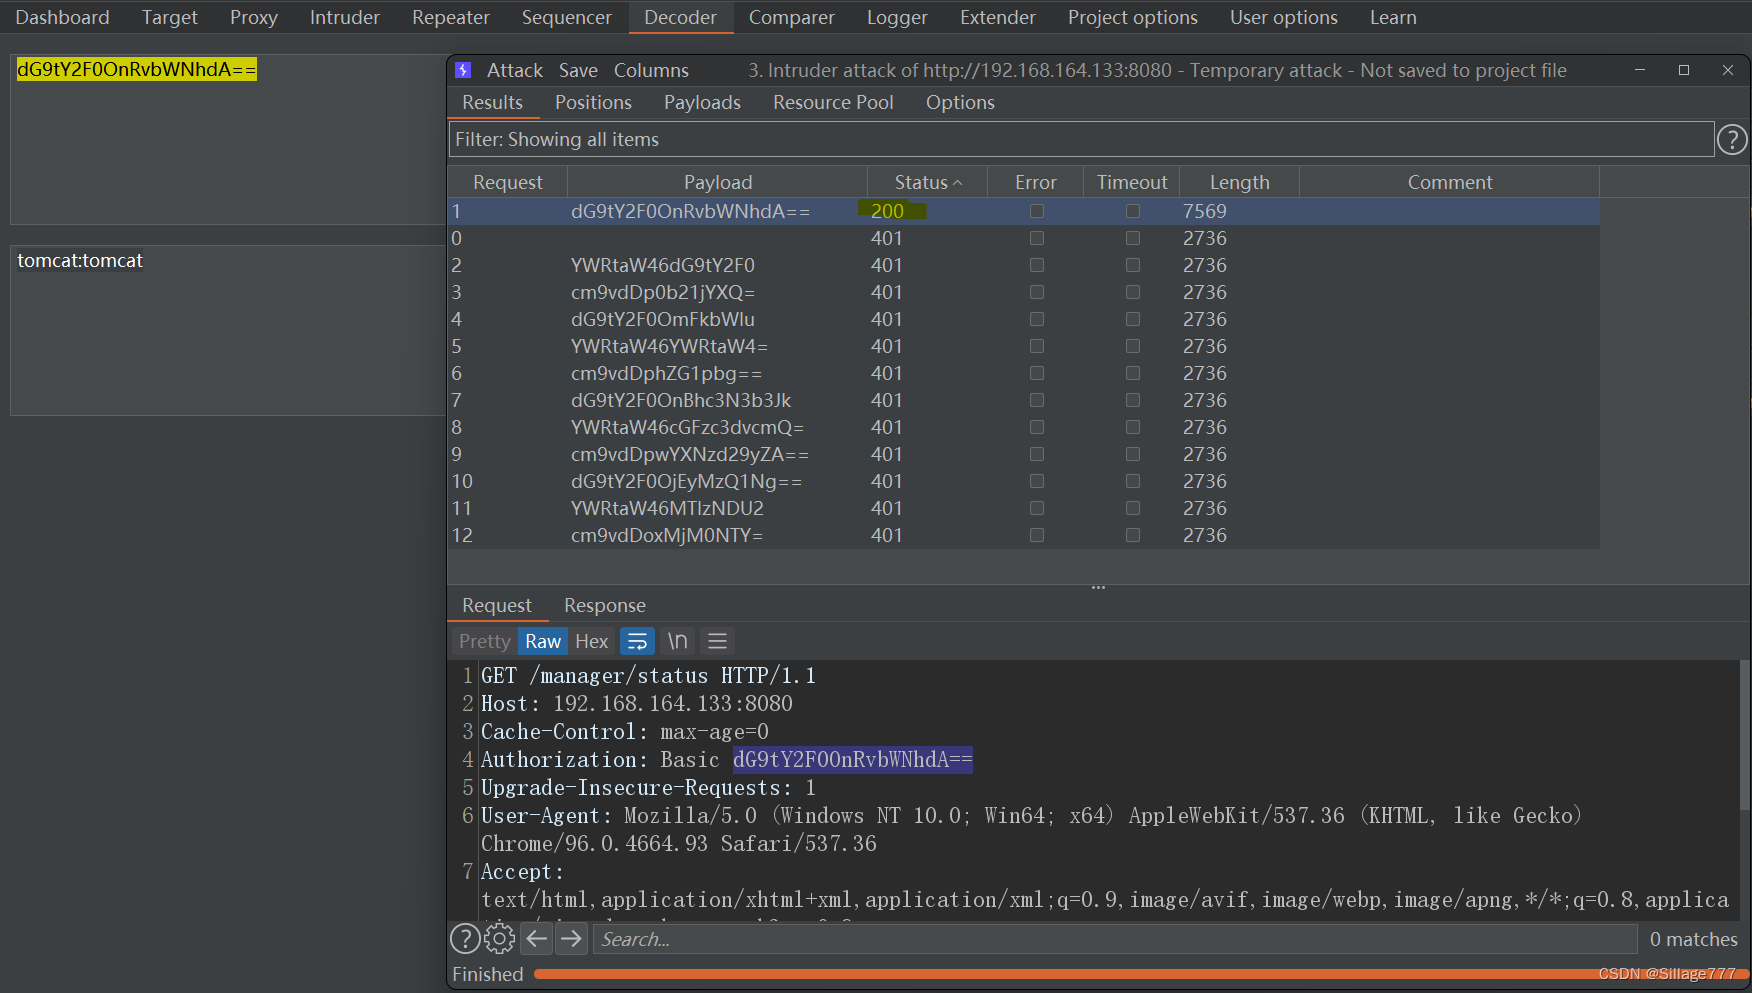
Task: Switch to the Payloads tab
Action: click(702, 102)
